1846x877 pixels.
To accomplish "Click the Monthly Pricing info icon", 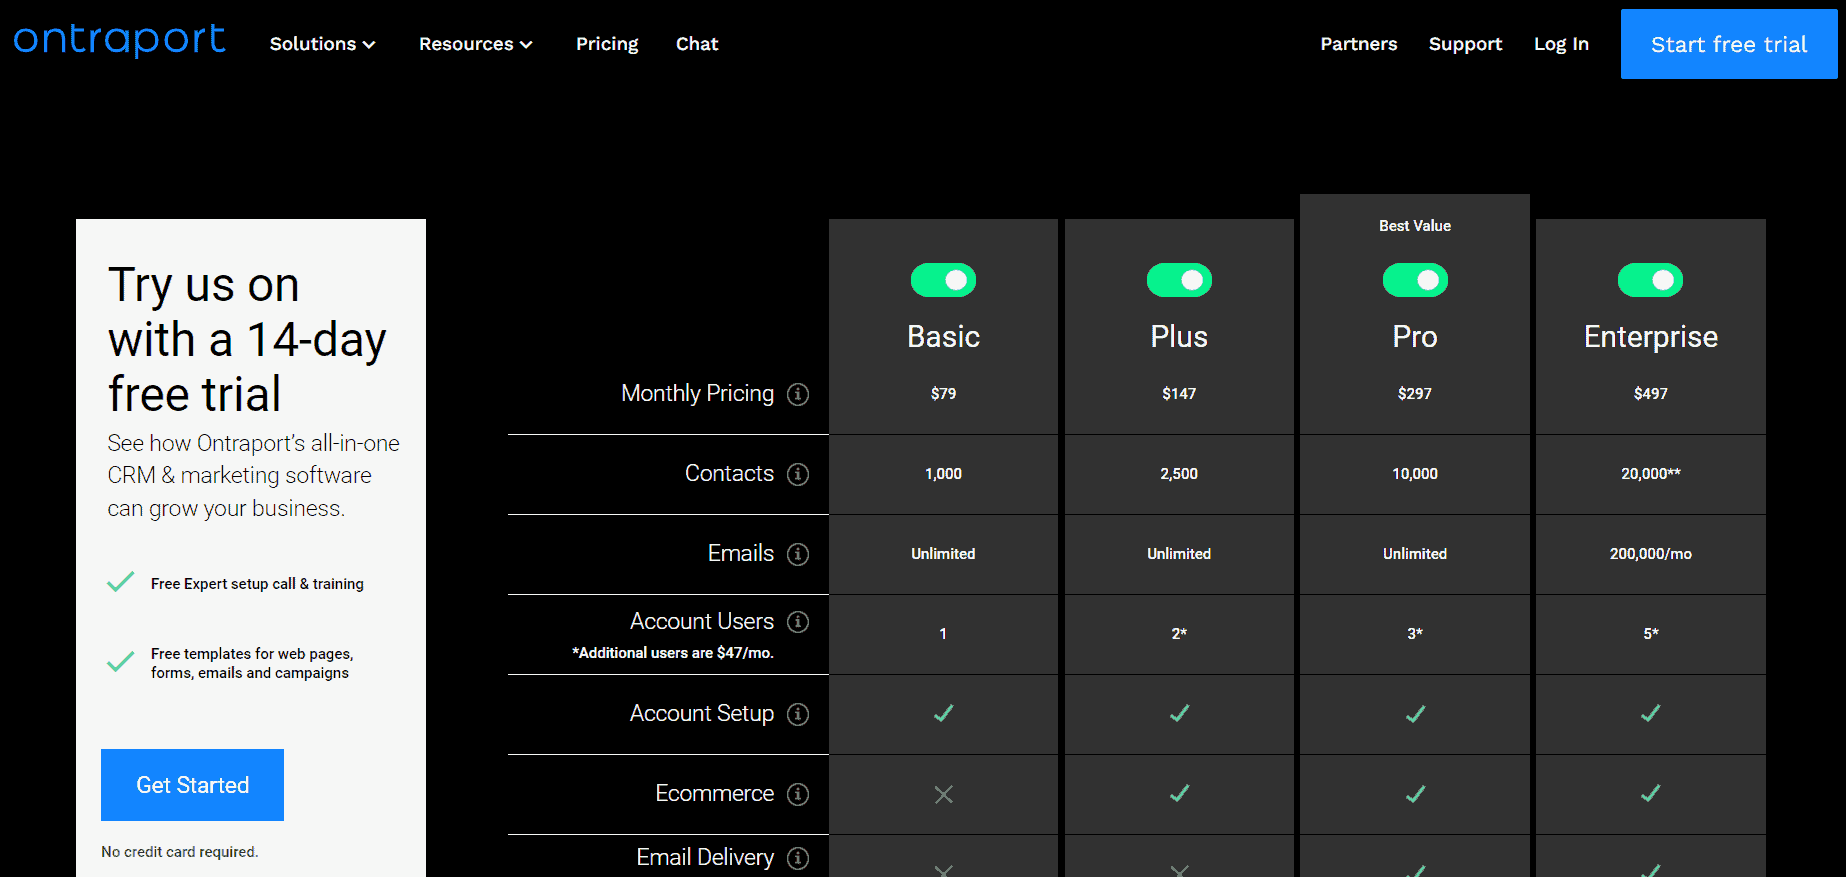I will [x=798, y=394].
